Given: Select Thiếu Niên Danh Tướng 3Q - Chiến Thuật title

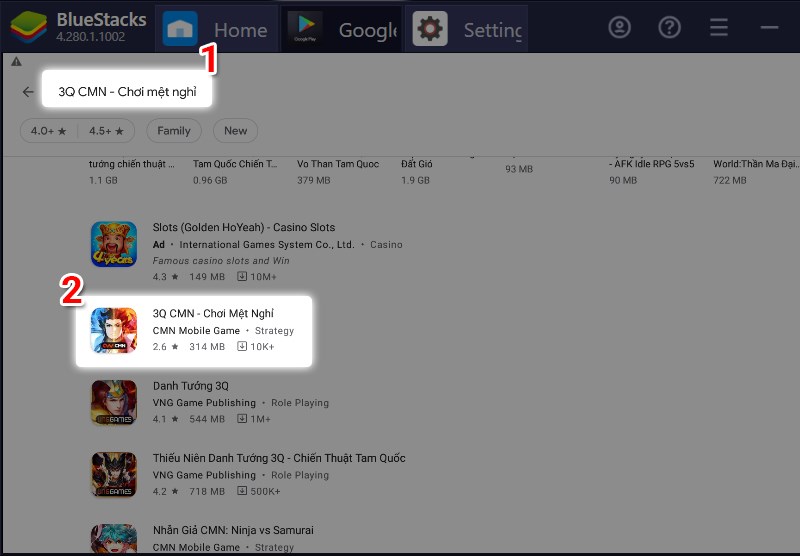Looking at the screenshot, I should pos(279,458).
